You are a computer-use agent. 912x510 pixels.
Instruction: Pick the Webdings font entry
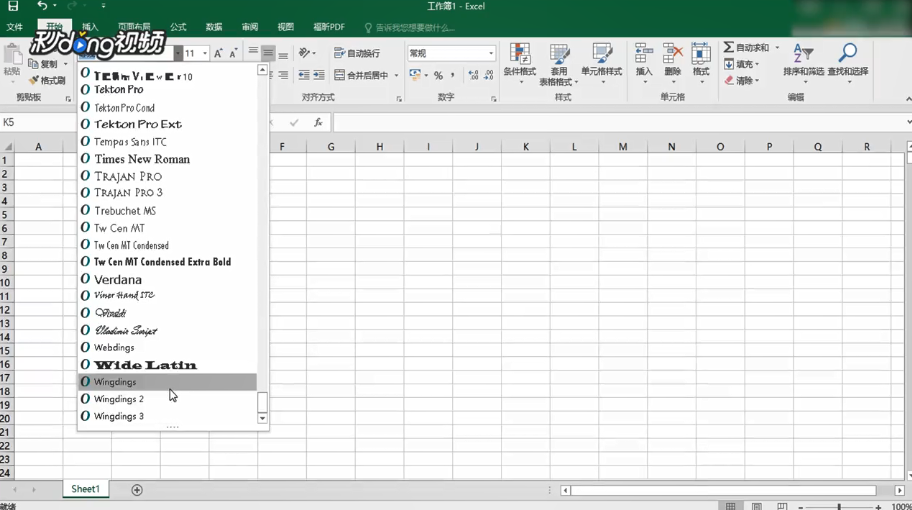tap(168, 348)
